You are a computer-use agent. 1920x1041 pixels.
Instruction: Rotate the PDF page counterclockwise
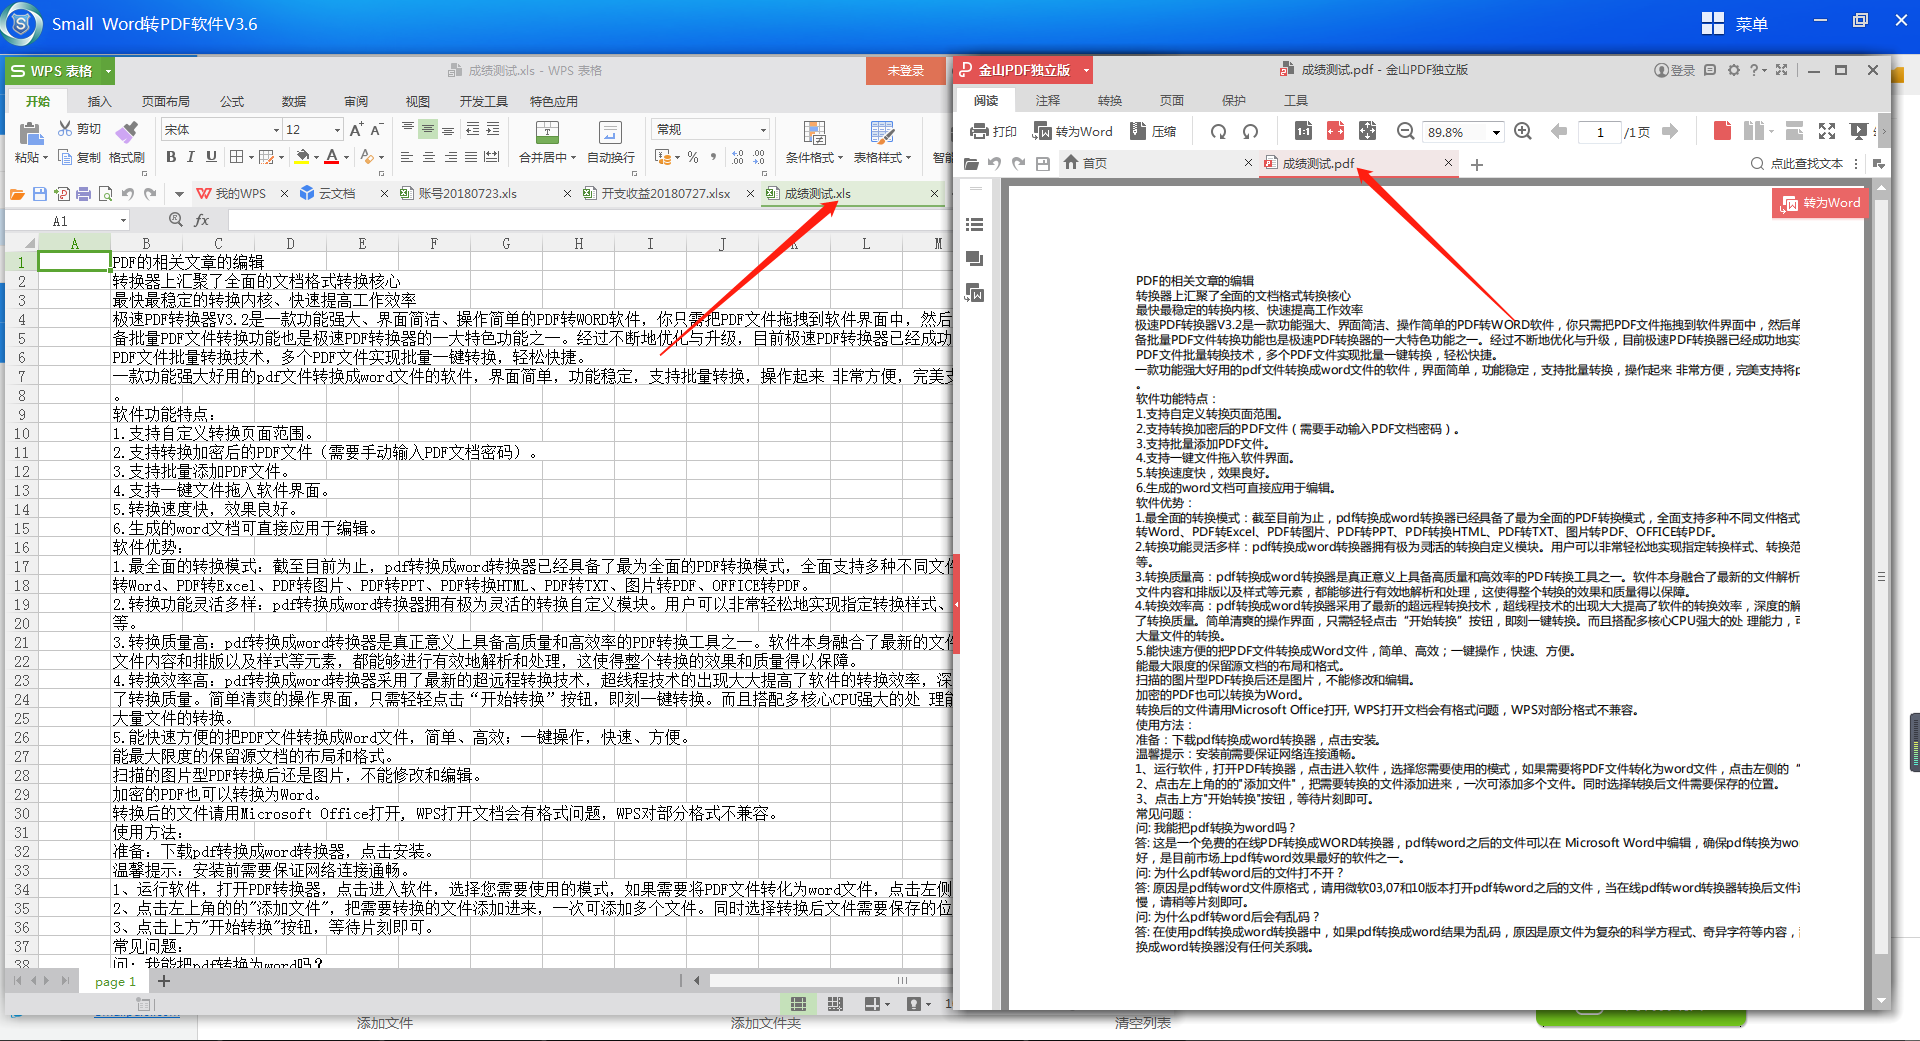point(1250,131)
